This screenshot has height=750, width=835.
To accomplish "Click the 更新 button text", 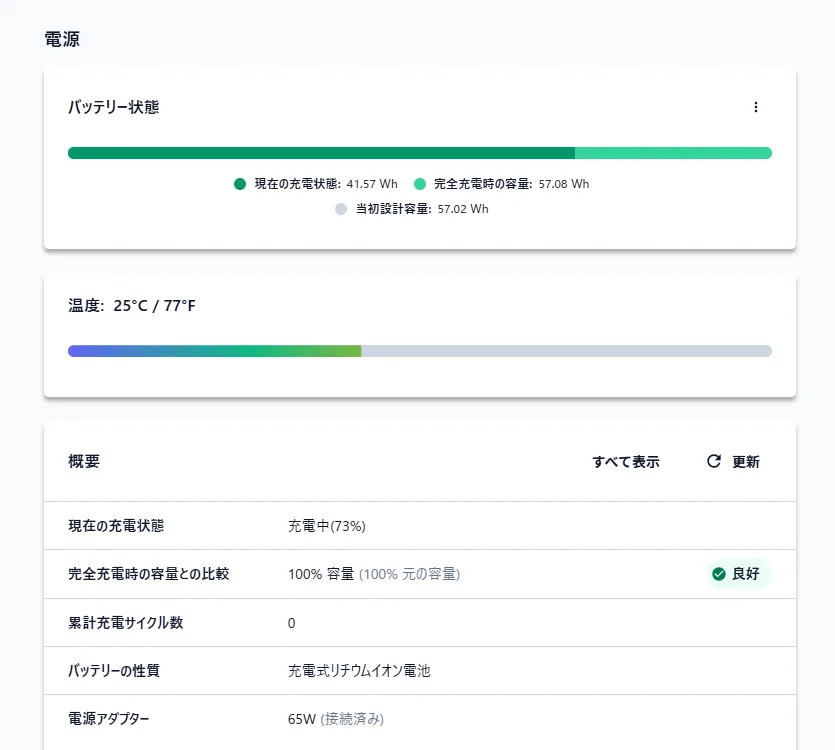I will point(746,462).
